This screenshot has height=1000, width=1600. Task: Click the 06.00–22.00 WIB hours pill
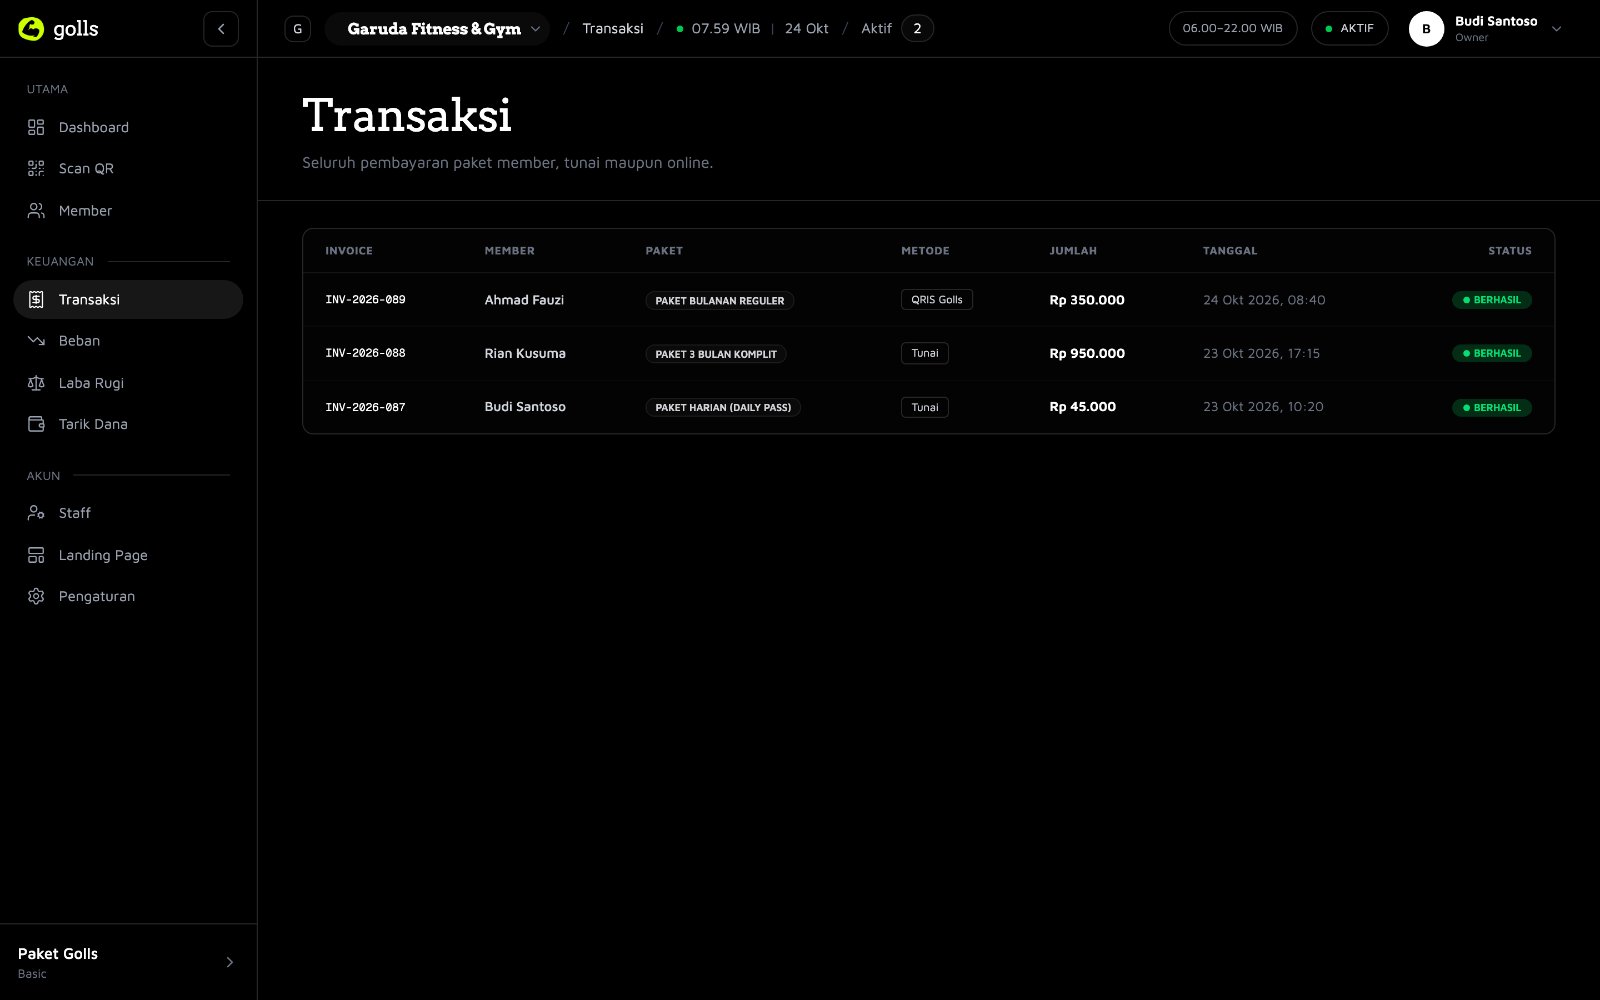[x=1232, y=29]
